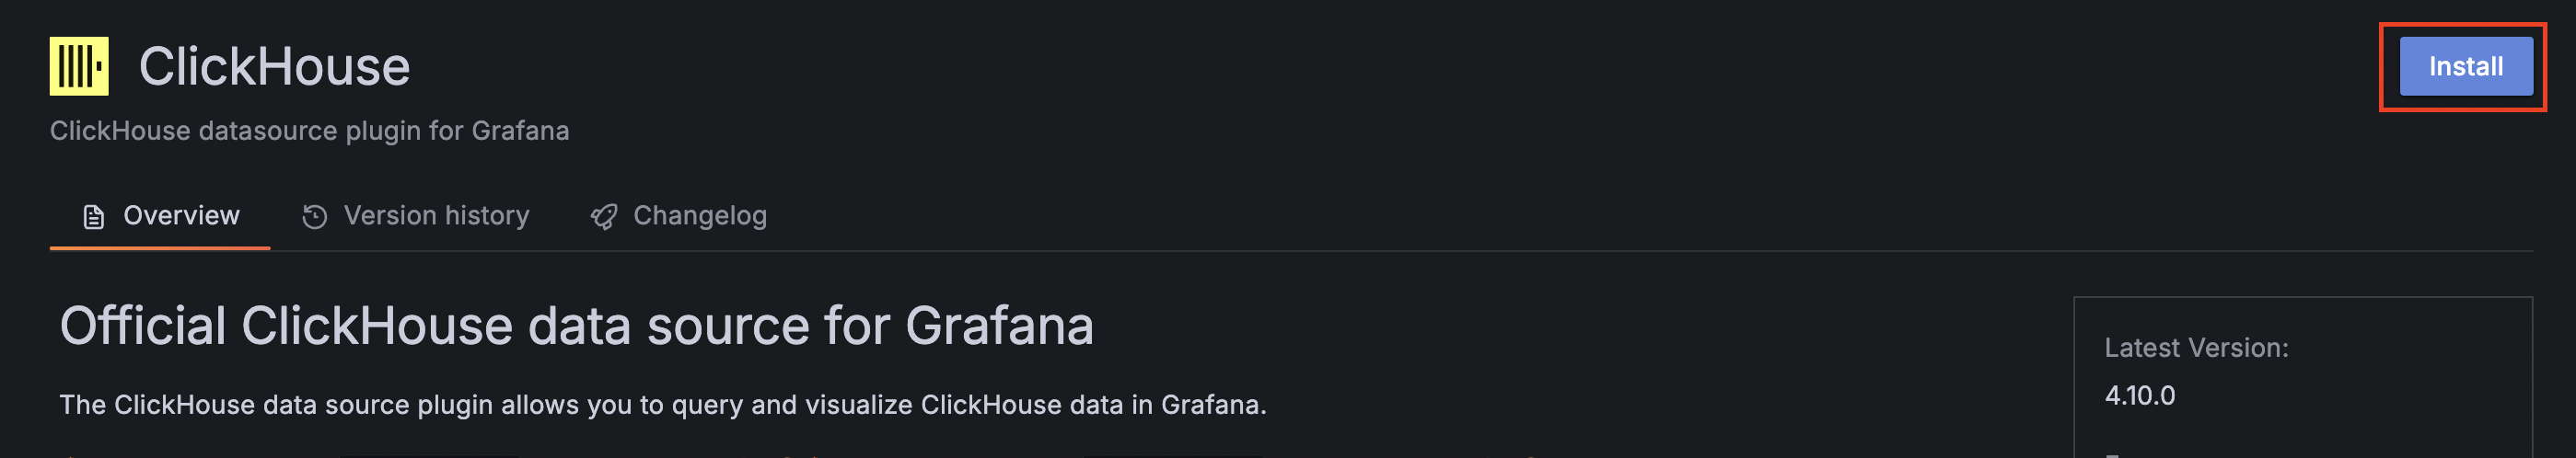Install the ClickHouse plugin
This screenshot has height=458, width=2576.
click(x=2465, y=66)
